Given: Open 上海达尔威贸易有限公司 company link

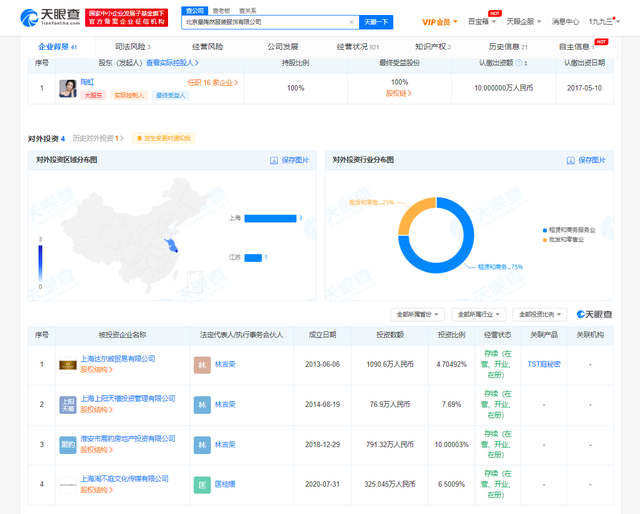Looking at the screenshot, I should coord(118,359).
